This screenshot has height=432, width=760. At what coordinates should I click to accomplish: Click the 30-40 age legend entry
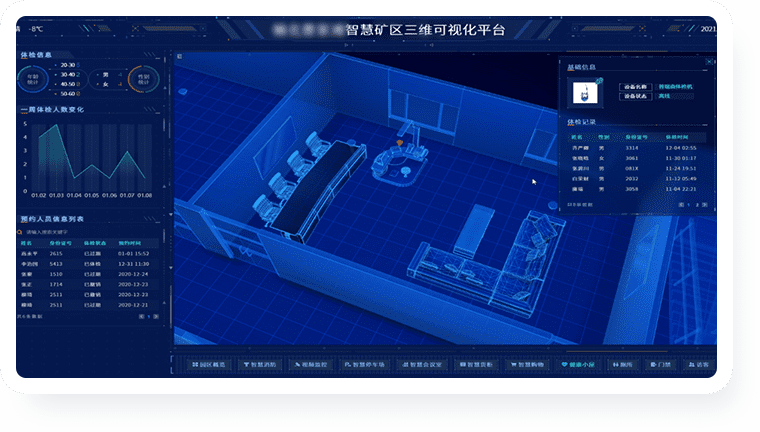point(67,75)
